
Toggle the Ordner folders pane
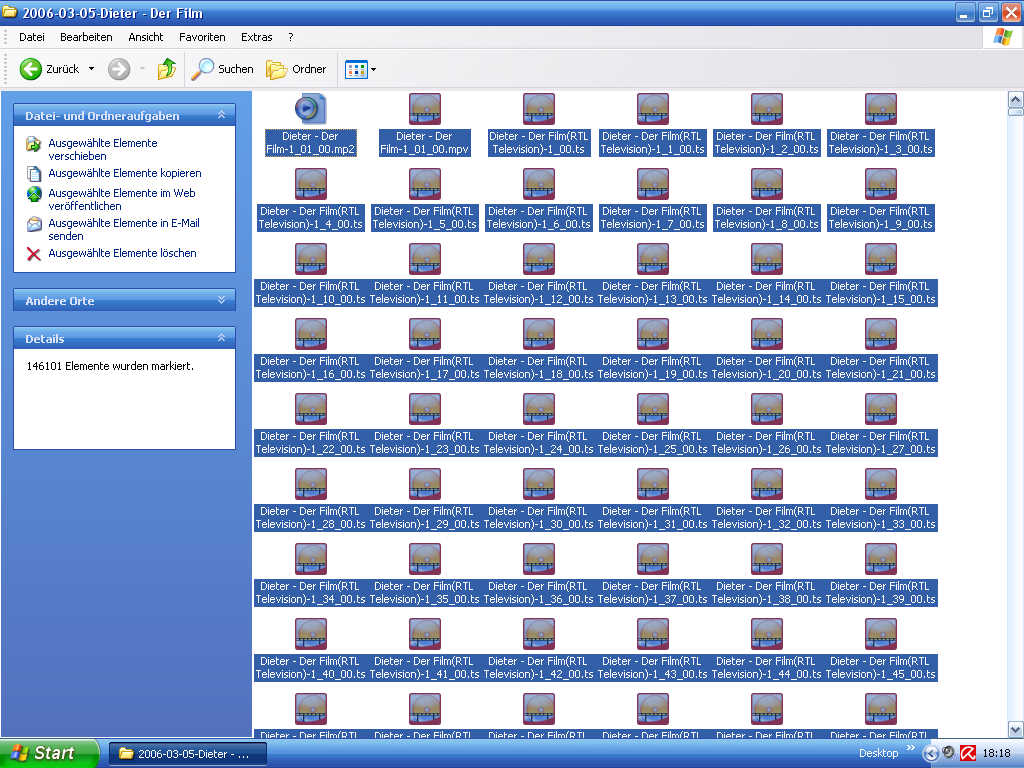pyautogui.click(x=296, y=69)
